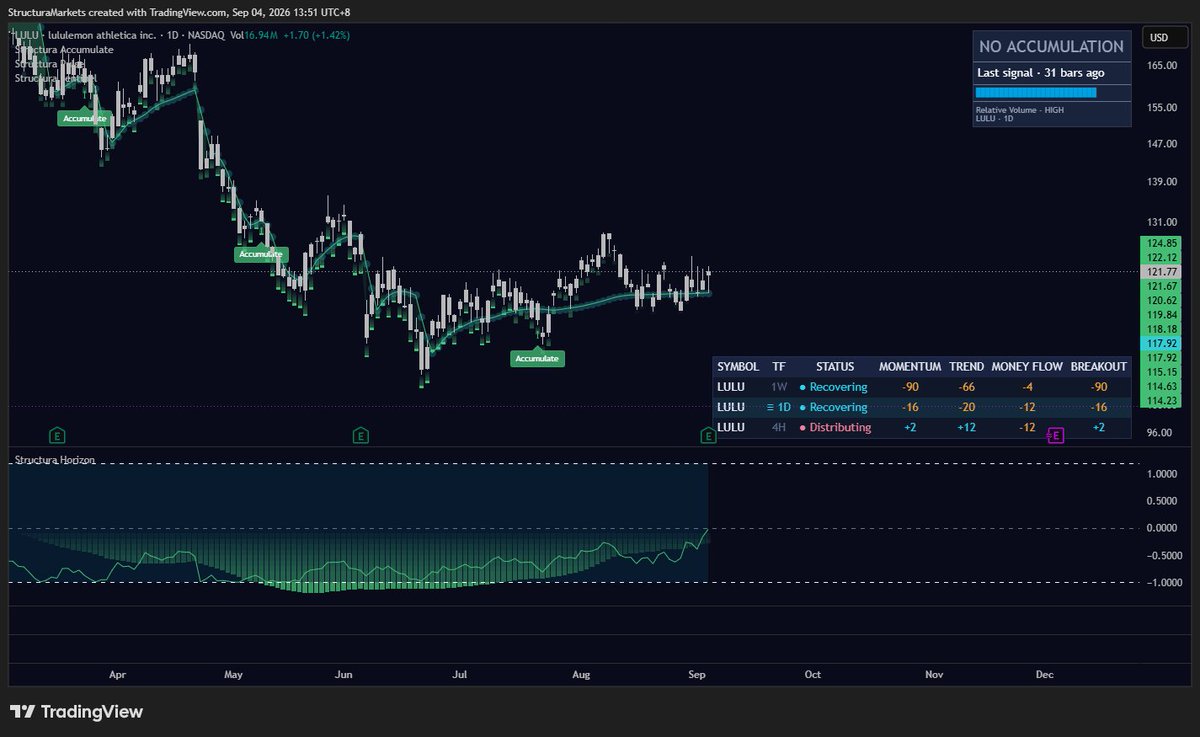The image size is (1200, 737).
Task: Click the MONEY FLOW column header
Action: (1027, 367)
